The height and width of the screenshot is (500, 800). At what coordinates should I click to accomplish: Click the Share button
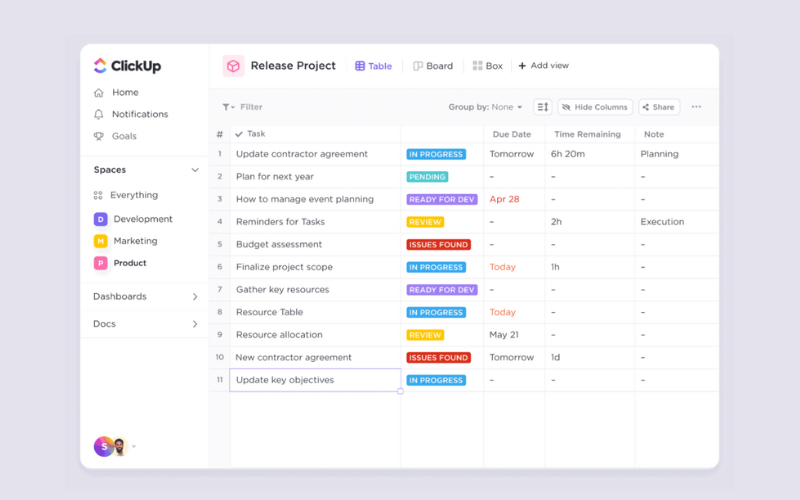pyautogui.click(x=659, y=107)
